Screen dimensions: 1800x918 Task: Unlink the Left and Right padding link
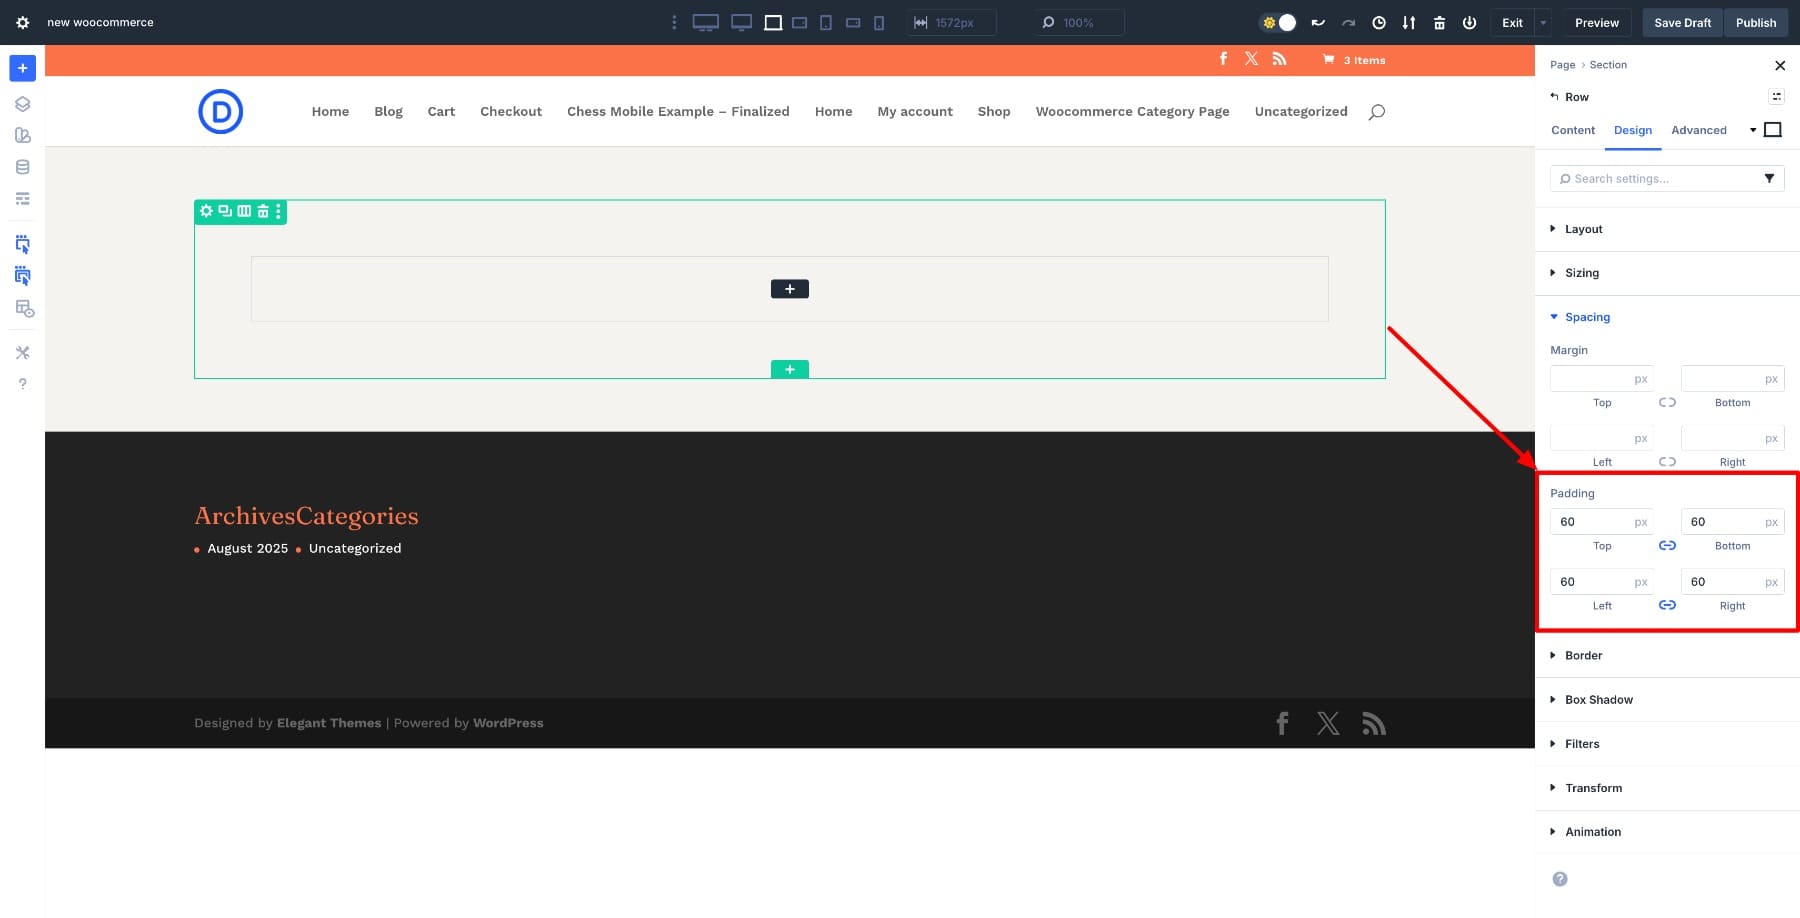click(1667, 604)
